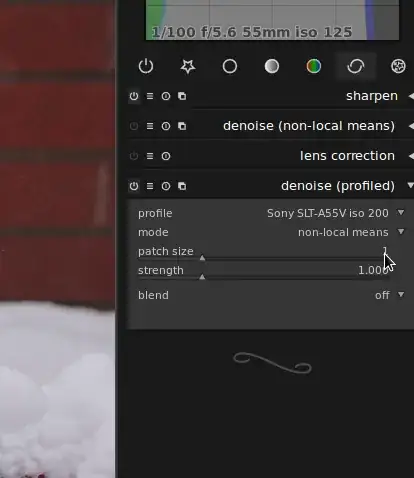414x478 pixels.
Task: Enable denoise (non-local means) module
Action: tap(134, 126)
